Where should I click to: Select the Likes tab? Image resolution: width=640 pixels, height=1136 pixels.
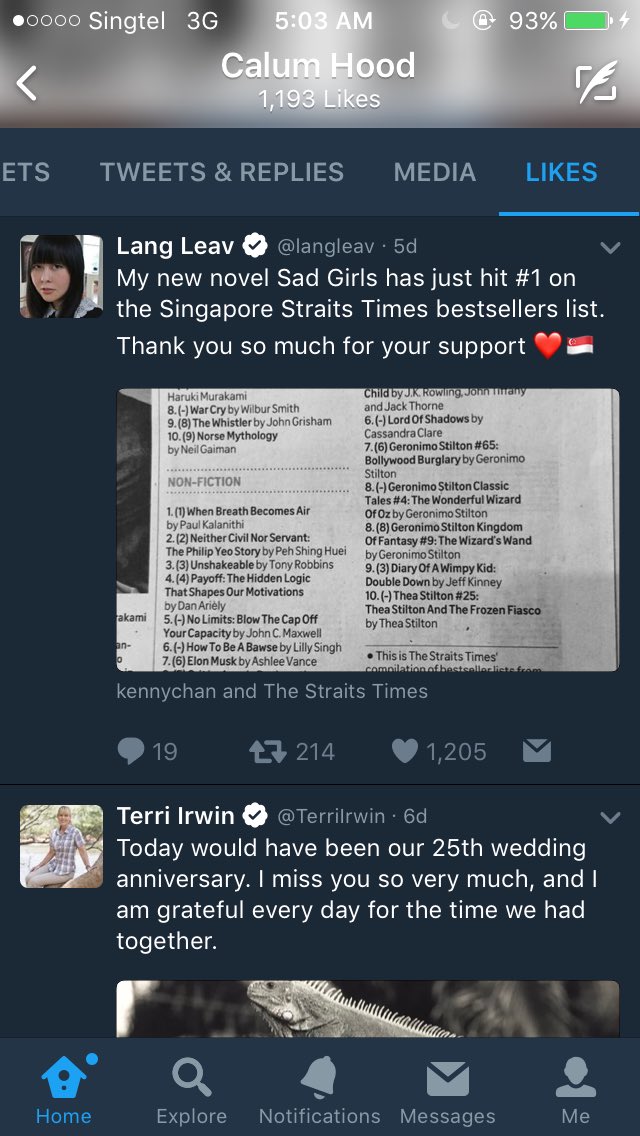[562, 172]
